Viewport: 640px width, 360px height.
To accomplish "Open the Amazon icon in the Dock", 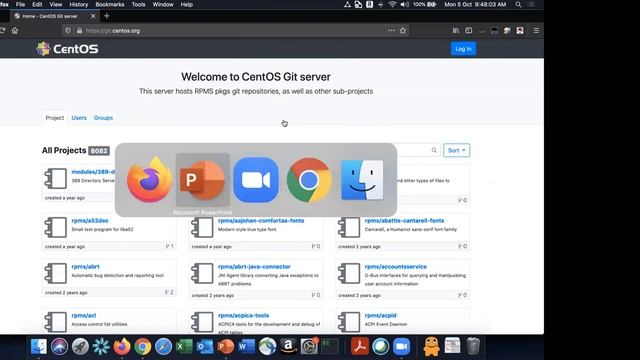I will [288, 347].
